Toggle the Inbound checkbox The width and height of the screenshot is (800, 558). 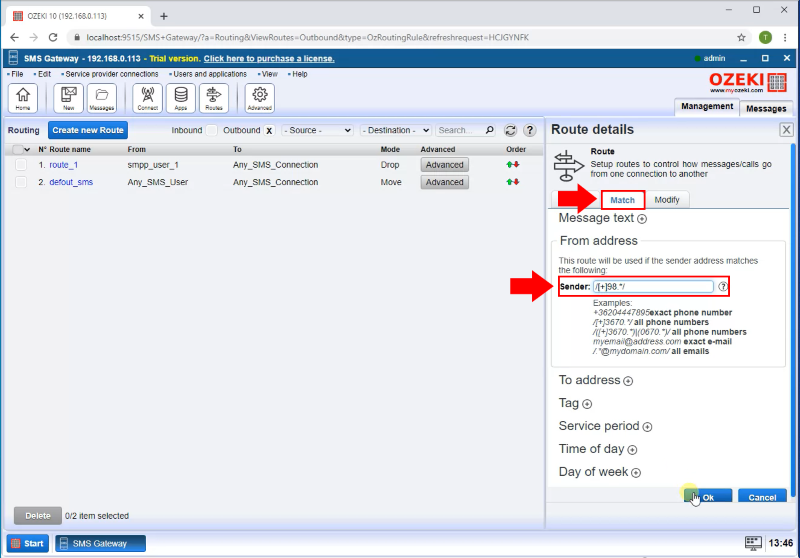[x=212, y=131]
